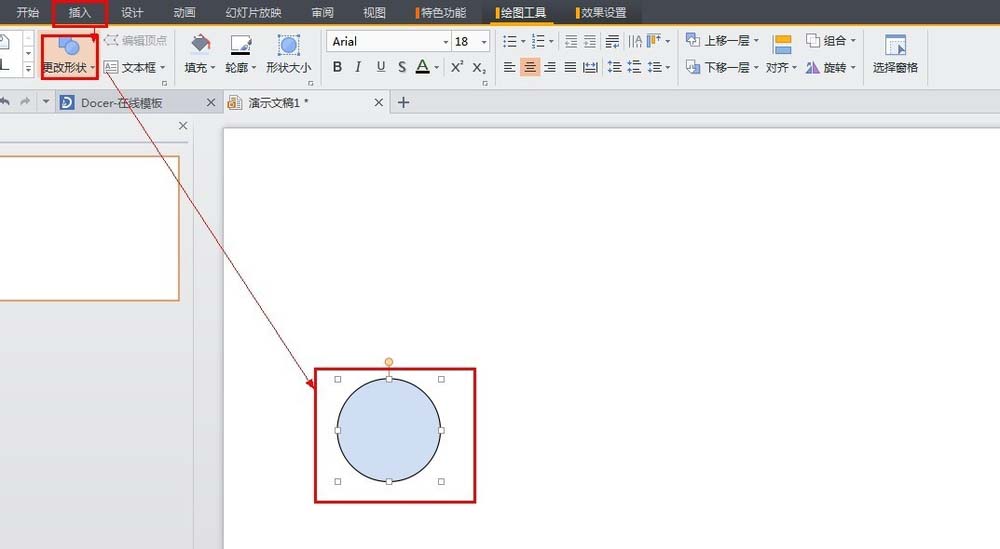The height and width of the screenshot is (549, 1000).
Task: Expand the font size 18 dropdown
Action: pos(484,42)
